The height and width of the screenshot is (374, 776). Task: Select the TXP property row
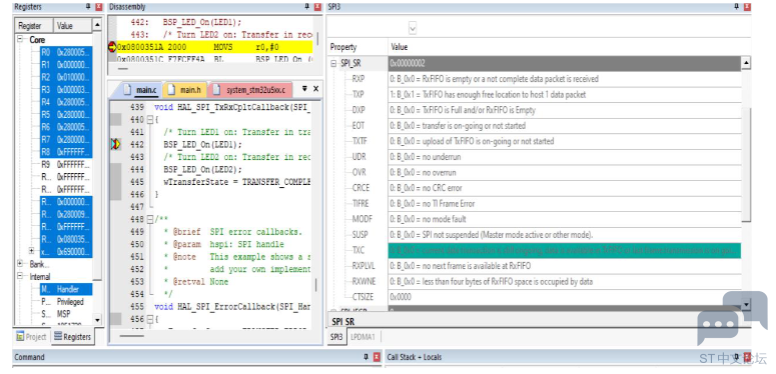pyautogui.click(x=534, y=94)
